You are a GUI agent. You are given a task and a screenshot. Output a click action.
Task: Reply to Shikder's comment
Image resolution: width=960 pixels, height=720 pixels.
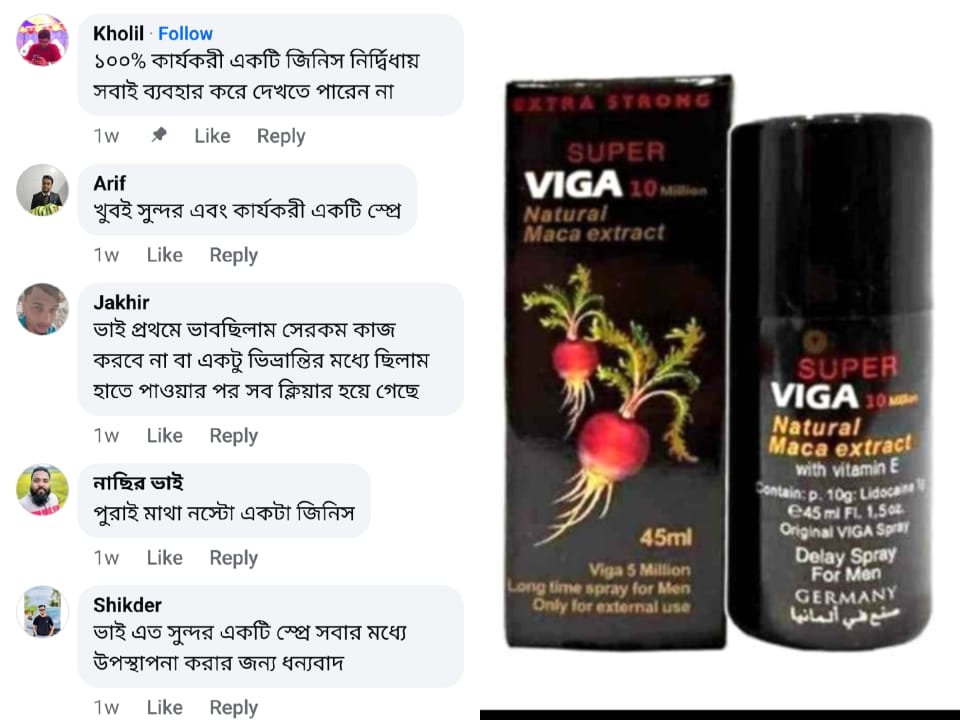point(234,708)
